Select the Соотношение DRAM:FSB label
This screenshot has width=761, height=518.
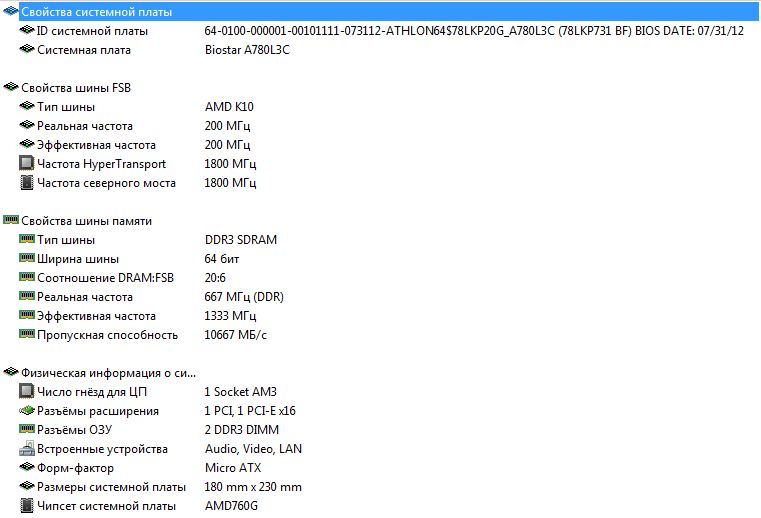coord(105,278)
